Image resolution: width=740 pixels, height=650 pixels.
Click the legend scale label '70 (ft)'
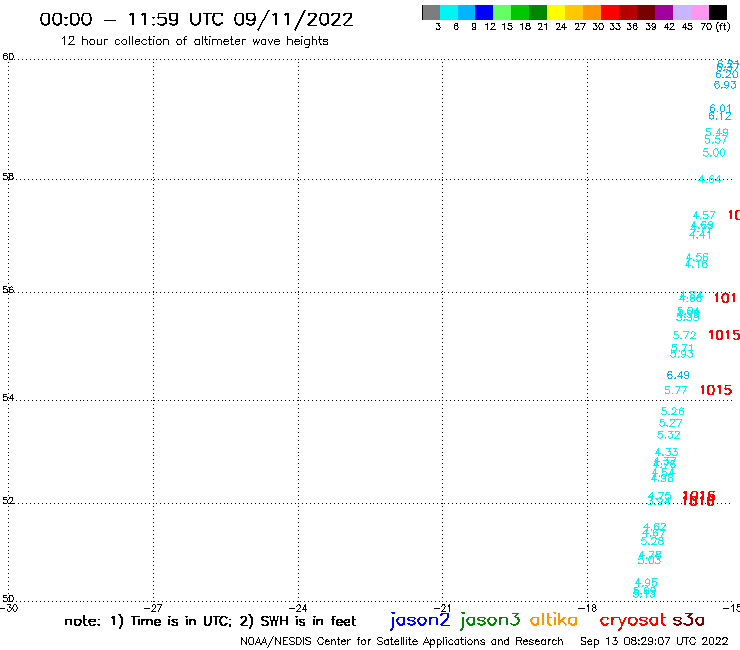(x=715, y=27)
